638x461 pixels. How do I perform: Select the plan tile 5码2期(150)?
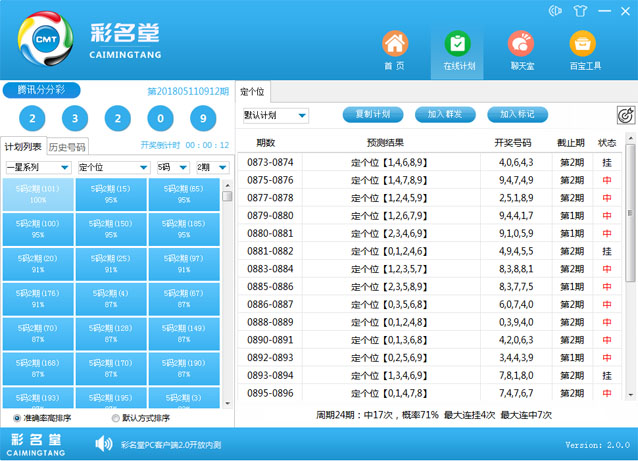[x=111, y=229]
